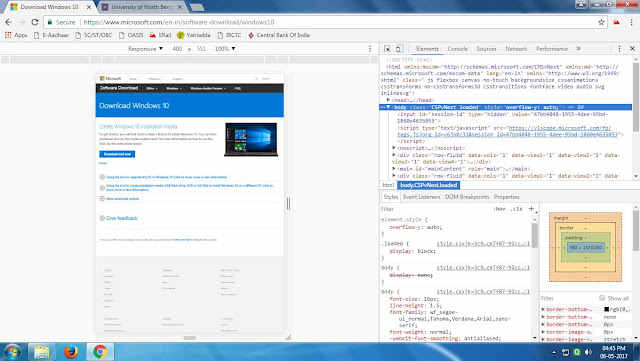Add new style rule plus icon

(531, 209)
